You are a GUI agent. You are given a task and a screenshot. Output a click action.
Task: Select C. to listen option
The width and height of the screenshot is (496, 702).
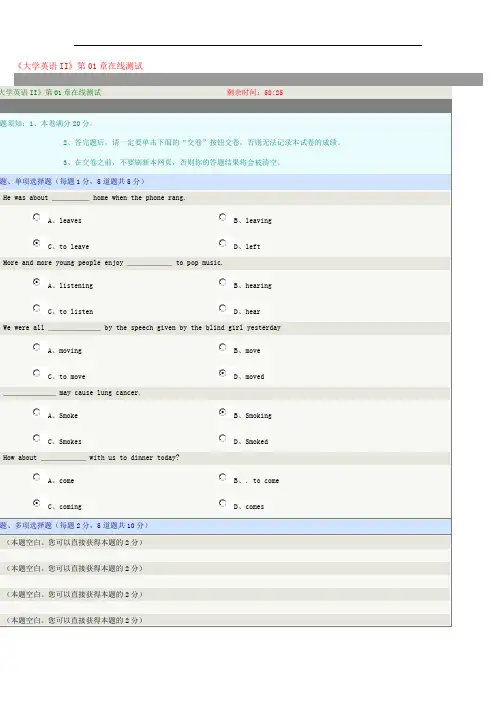click(37, 308)
